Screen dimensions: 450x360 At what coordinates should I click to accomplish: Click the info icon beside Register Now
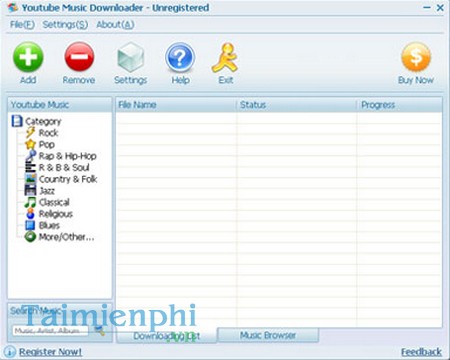(x=10, y=352)
